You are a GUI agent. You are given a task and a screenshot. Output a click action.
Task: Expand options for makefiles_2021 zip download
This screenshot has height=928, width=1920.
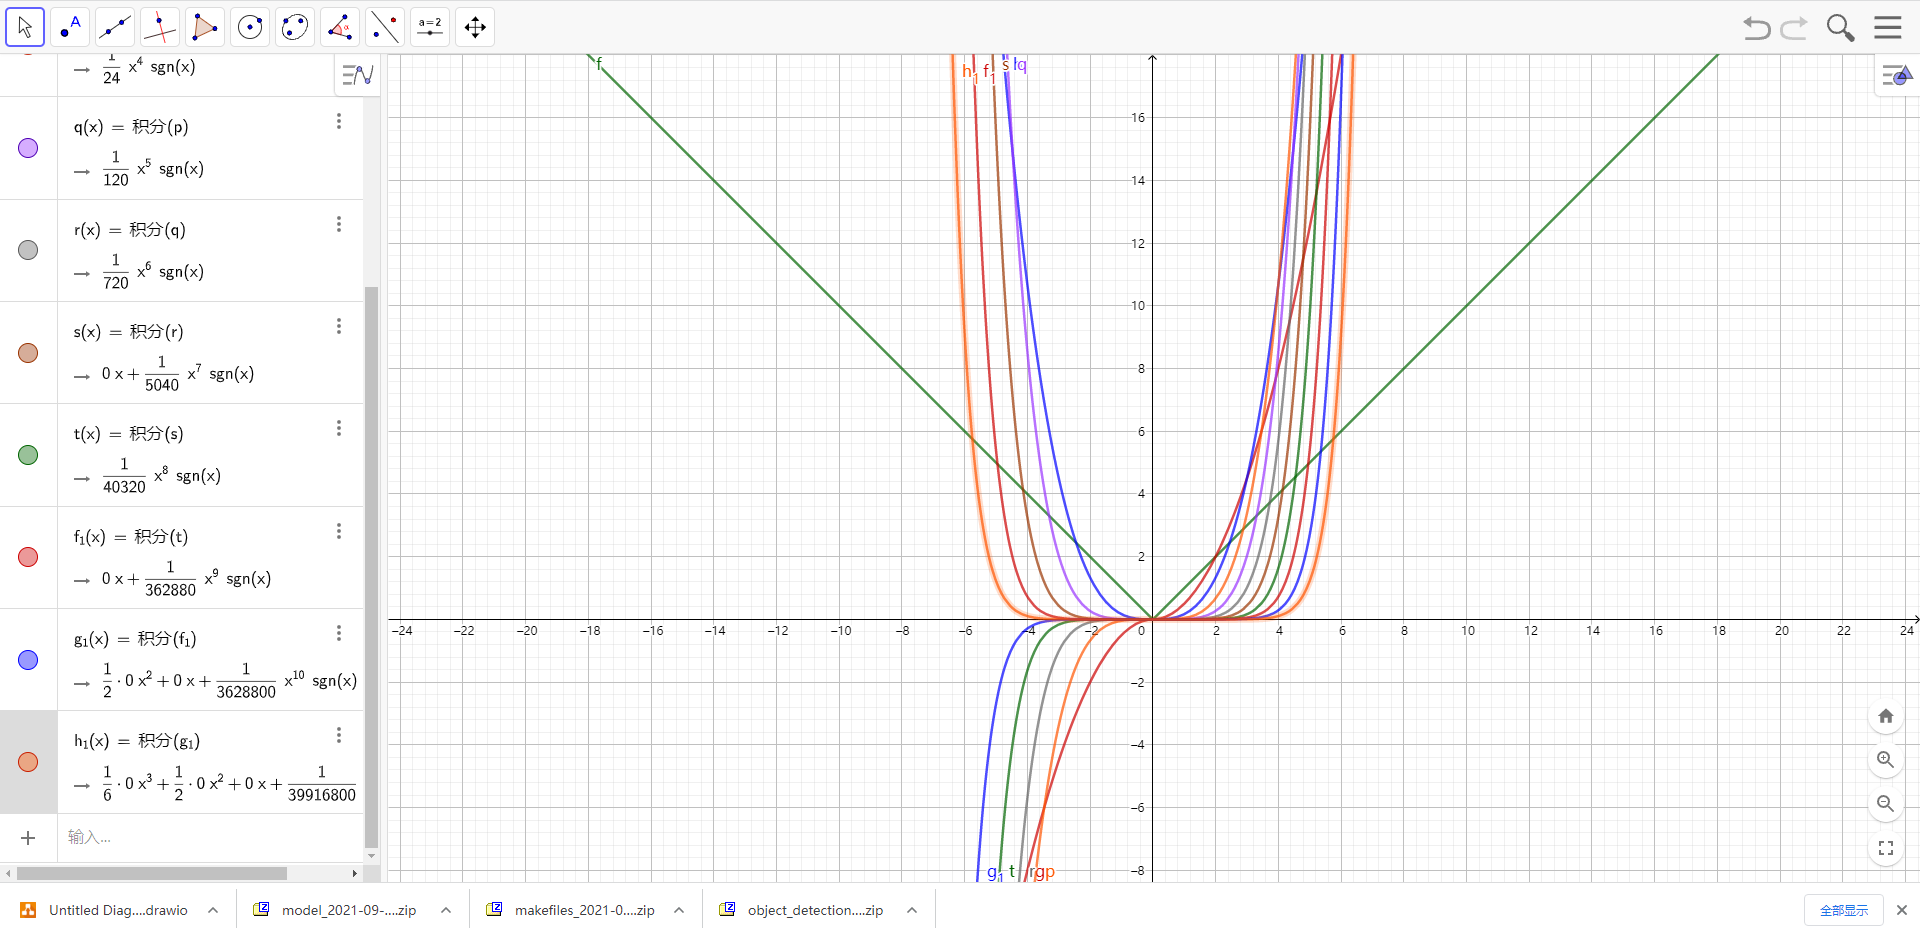pyautogui.click(x=679, y=910)
